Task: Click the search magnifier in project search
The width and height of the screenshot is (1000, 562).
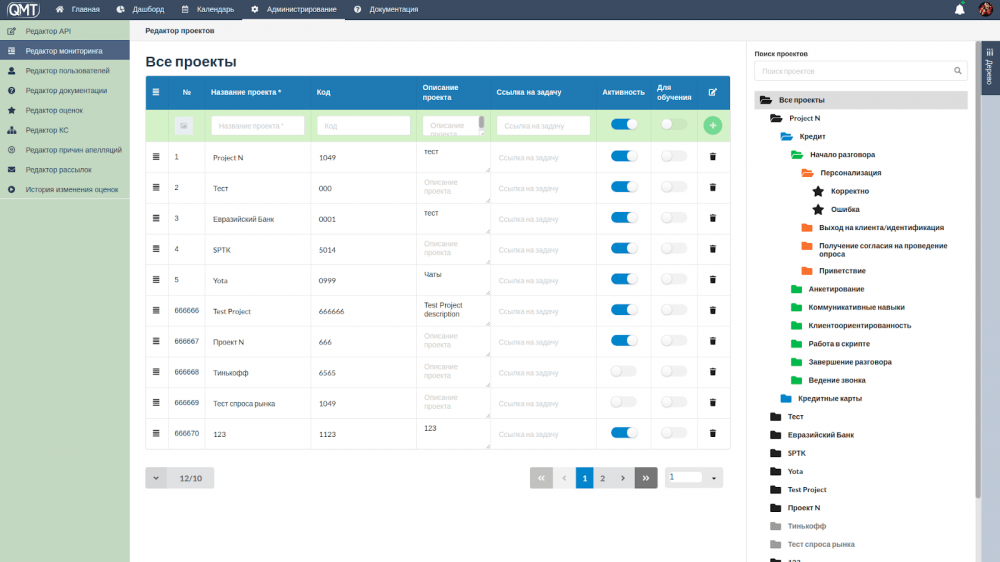Action: point(958,71)
